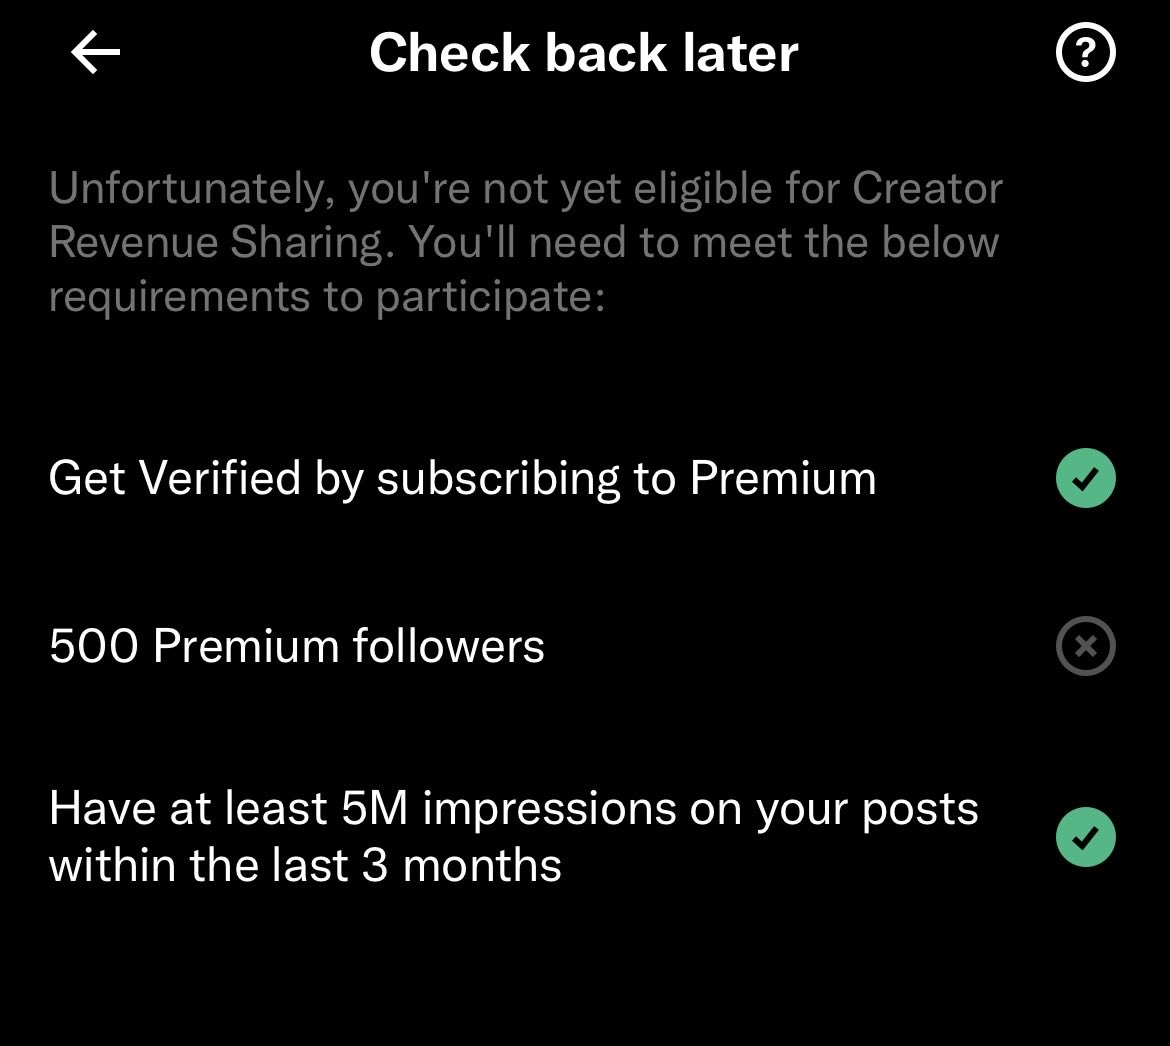Tap the word Verified in first requirement
The width and height of the screenshot is (1170, 1046).
219,478
